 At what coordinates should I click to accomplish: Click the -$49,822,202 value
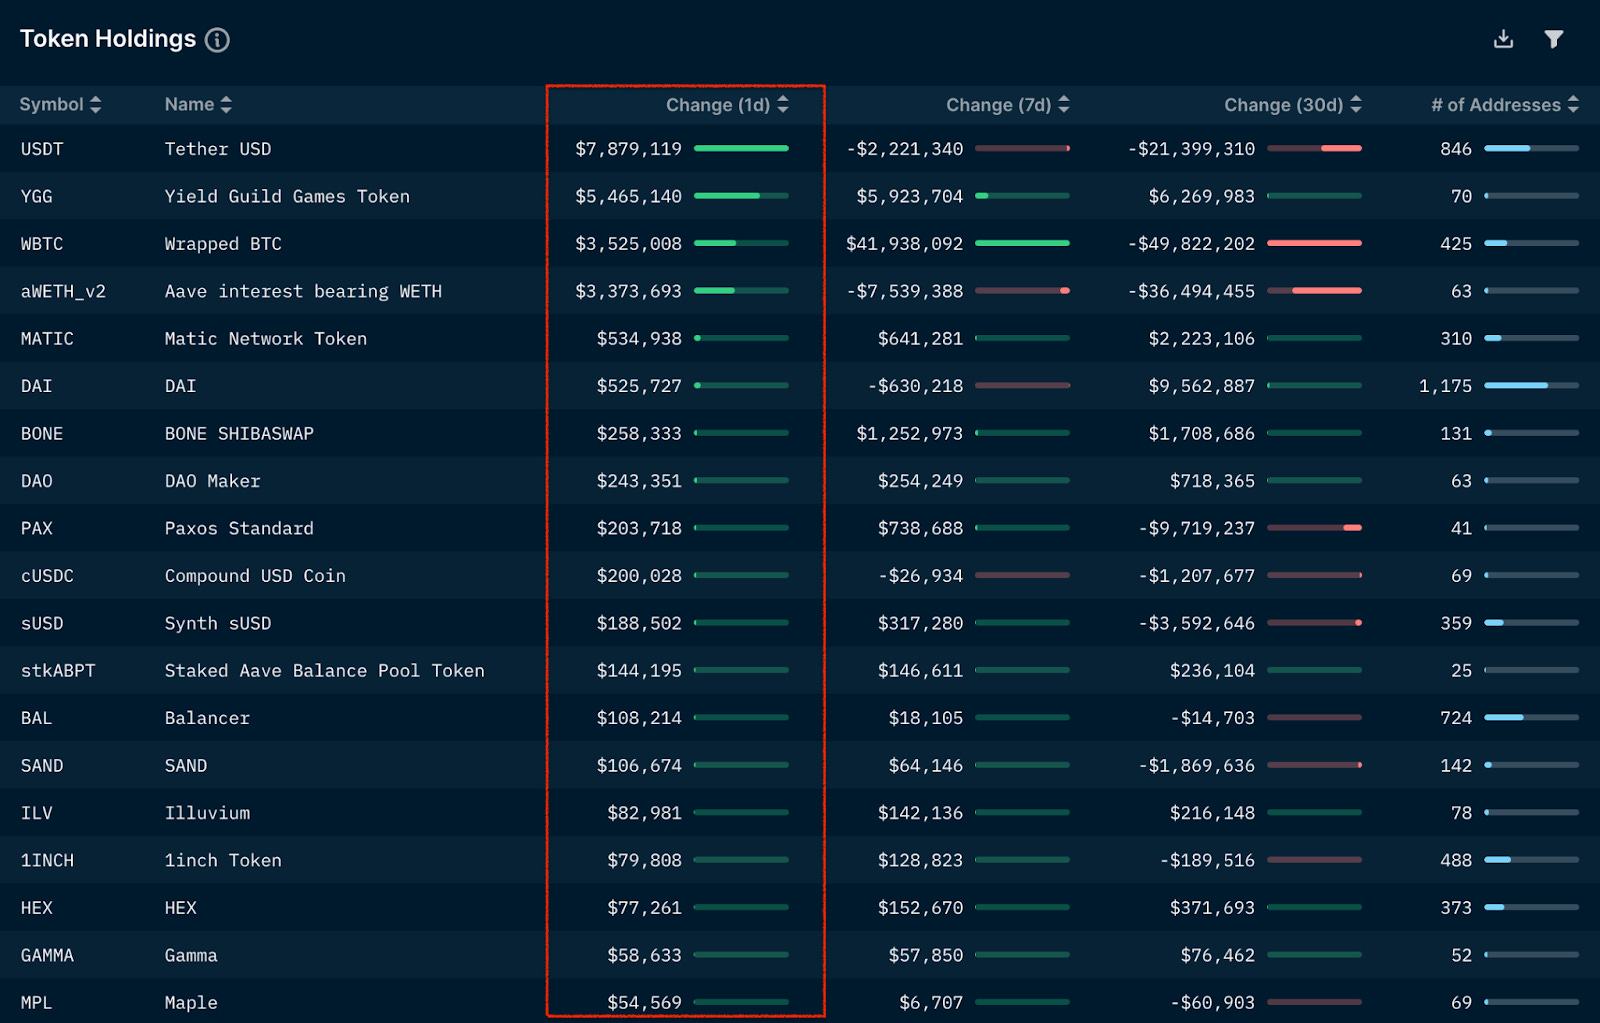[1191, 244]
